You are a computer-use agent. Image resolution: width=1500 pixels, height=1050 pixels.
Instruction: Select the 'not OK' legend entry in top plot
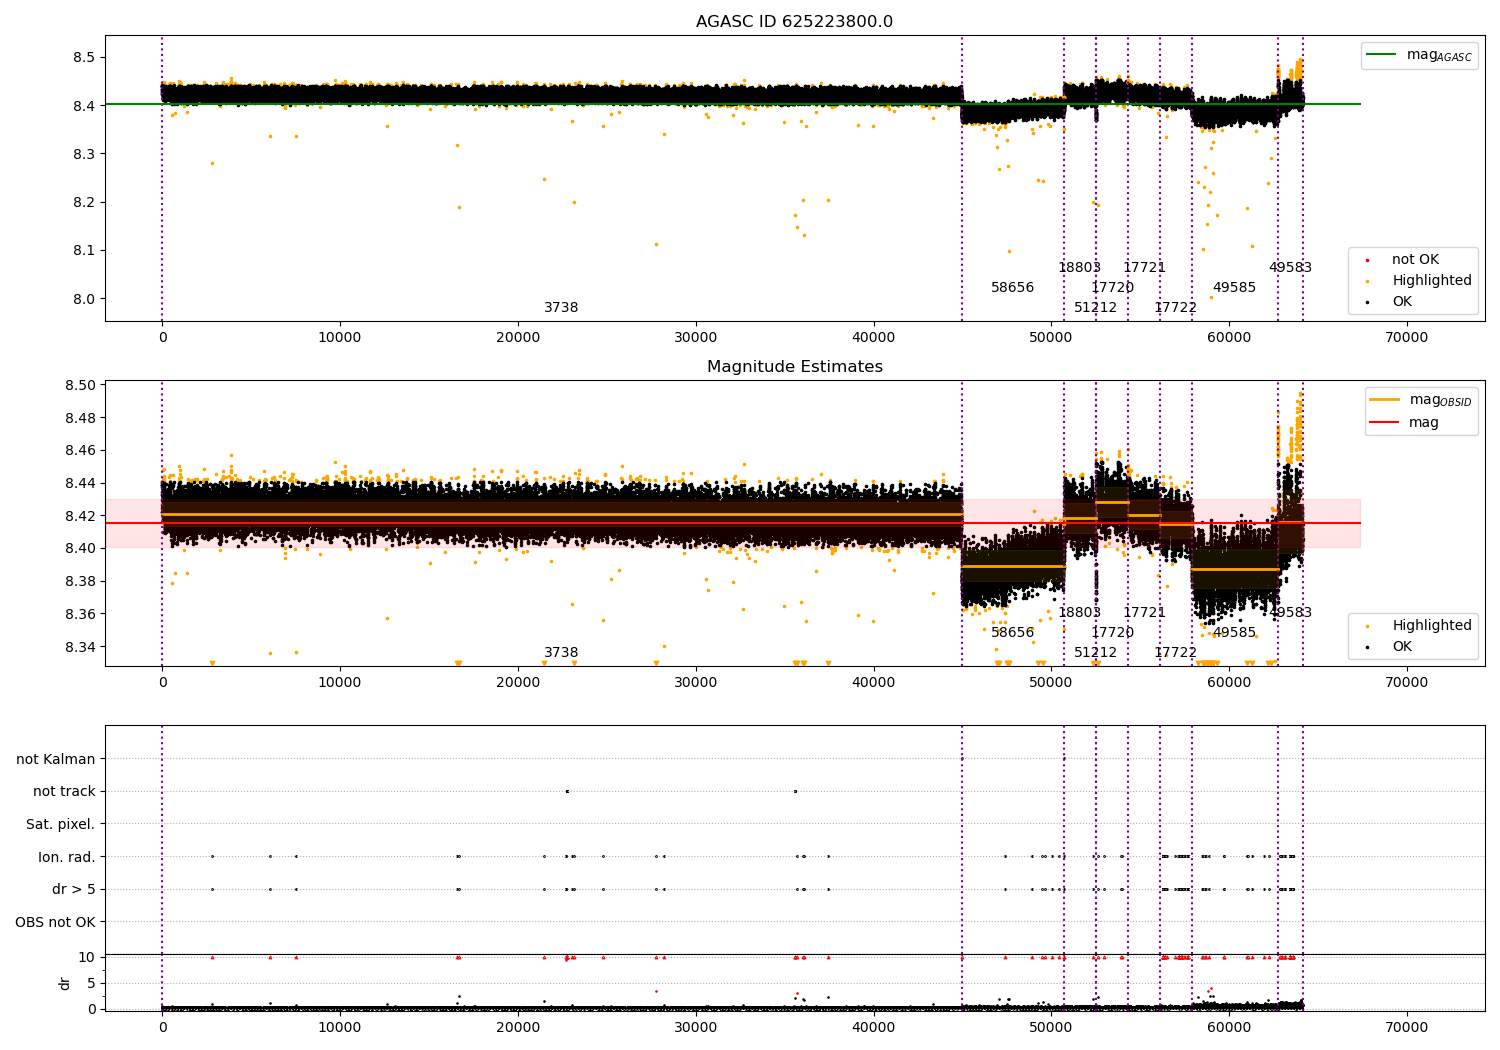(x=1415, y=260)
